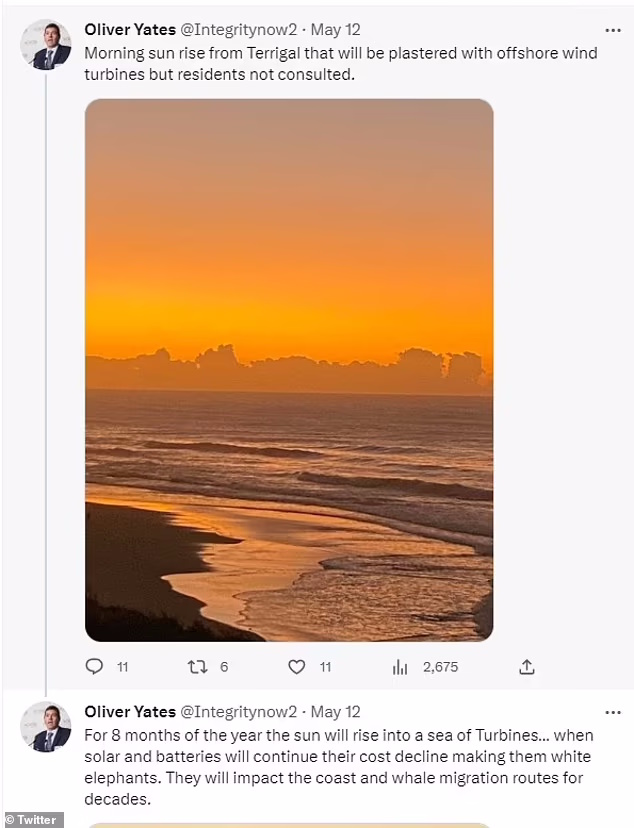Click the reply speech bubble icon
Viewport: 634px width, 828px height.
pyautogui.click(x=94, y=666)
